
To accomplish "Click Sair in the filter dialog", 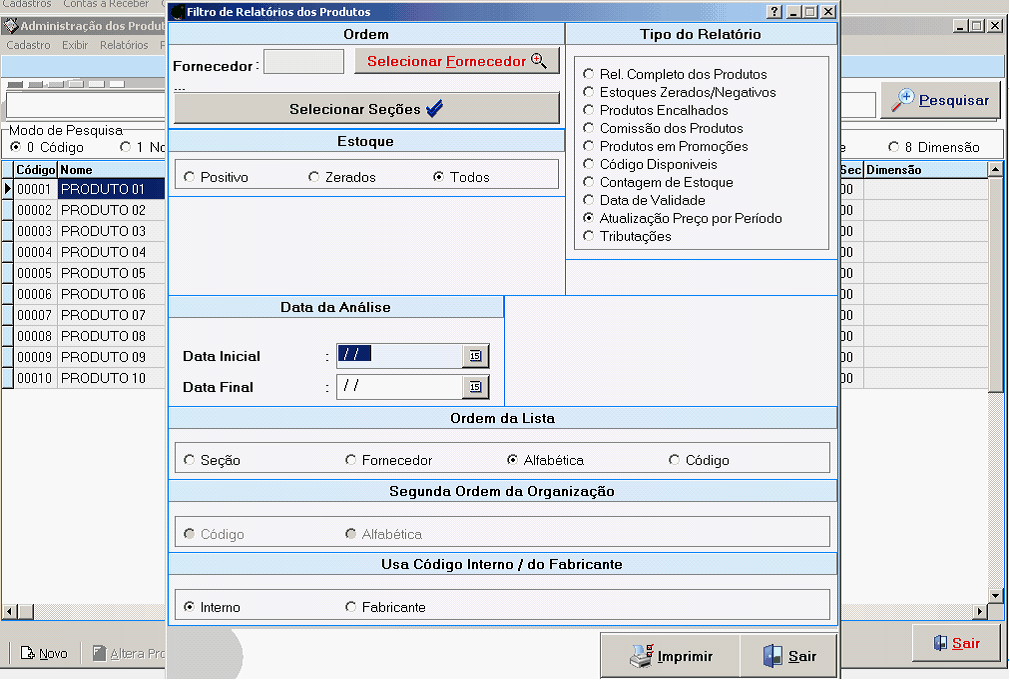I will [788, 656].
